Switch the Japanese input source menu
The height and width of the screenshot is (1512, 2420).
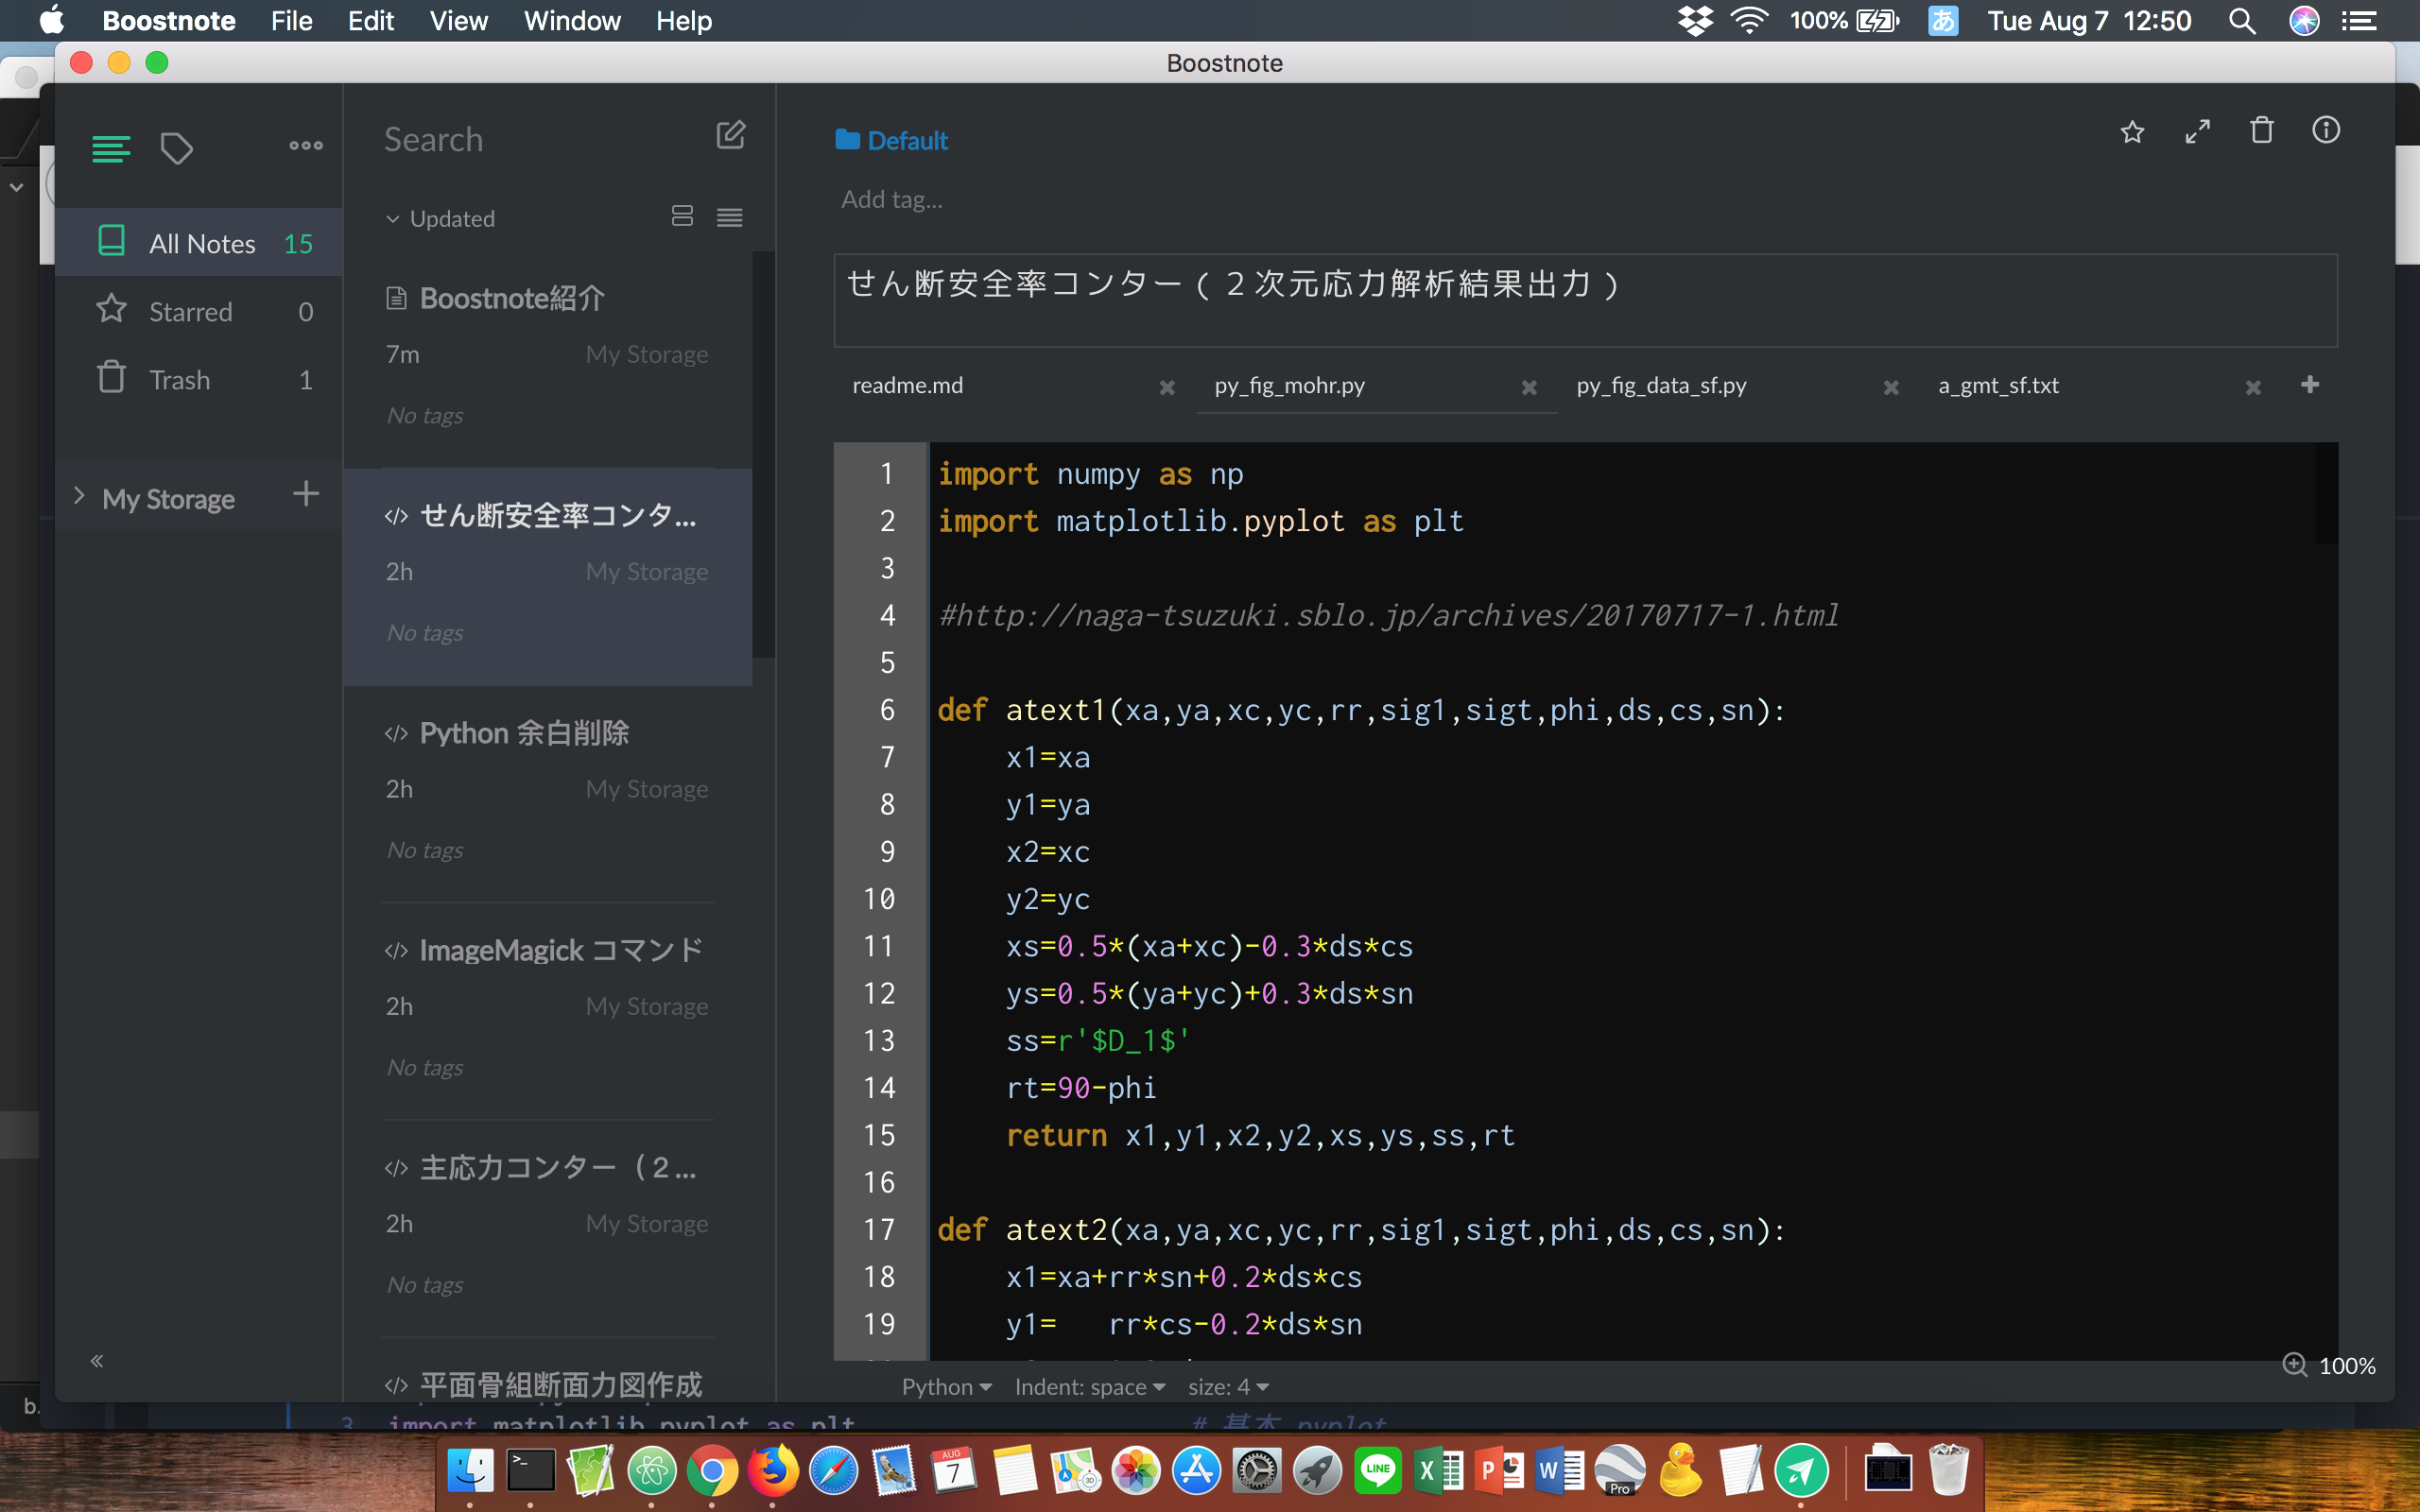tap(1942, 20)
